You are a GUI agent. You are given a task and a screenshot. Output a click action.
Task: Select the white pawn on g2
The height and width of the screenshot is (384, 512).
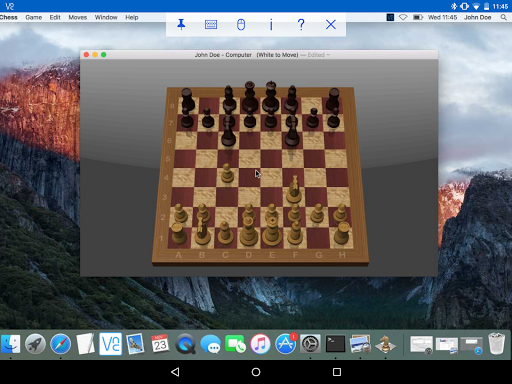(x=317, y=213)
